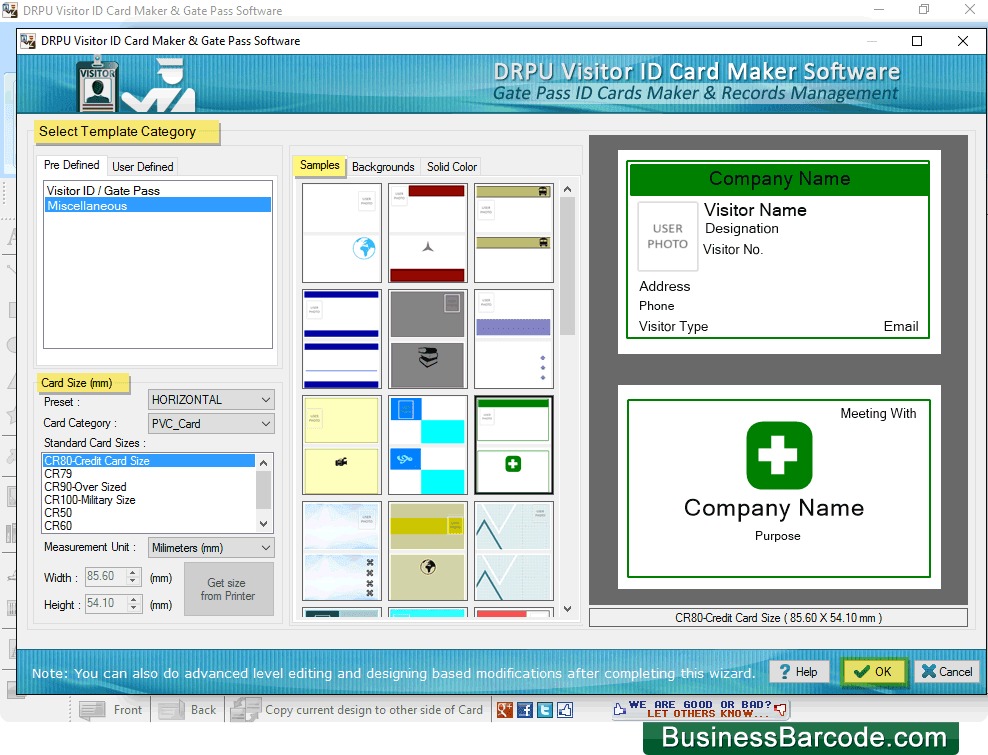Screen dimensions: 988x755
Task: Choose the gray books sample template
Action: [427, 339]
